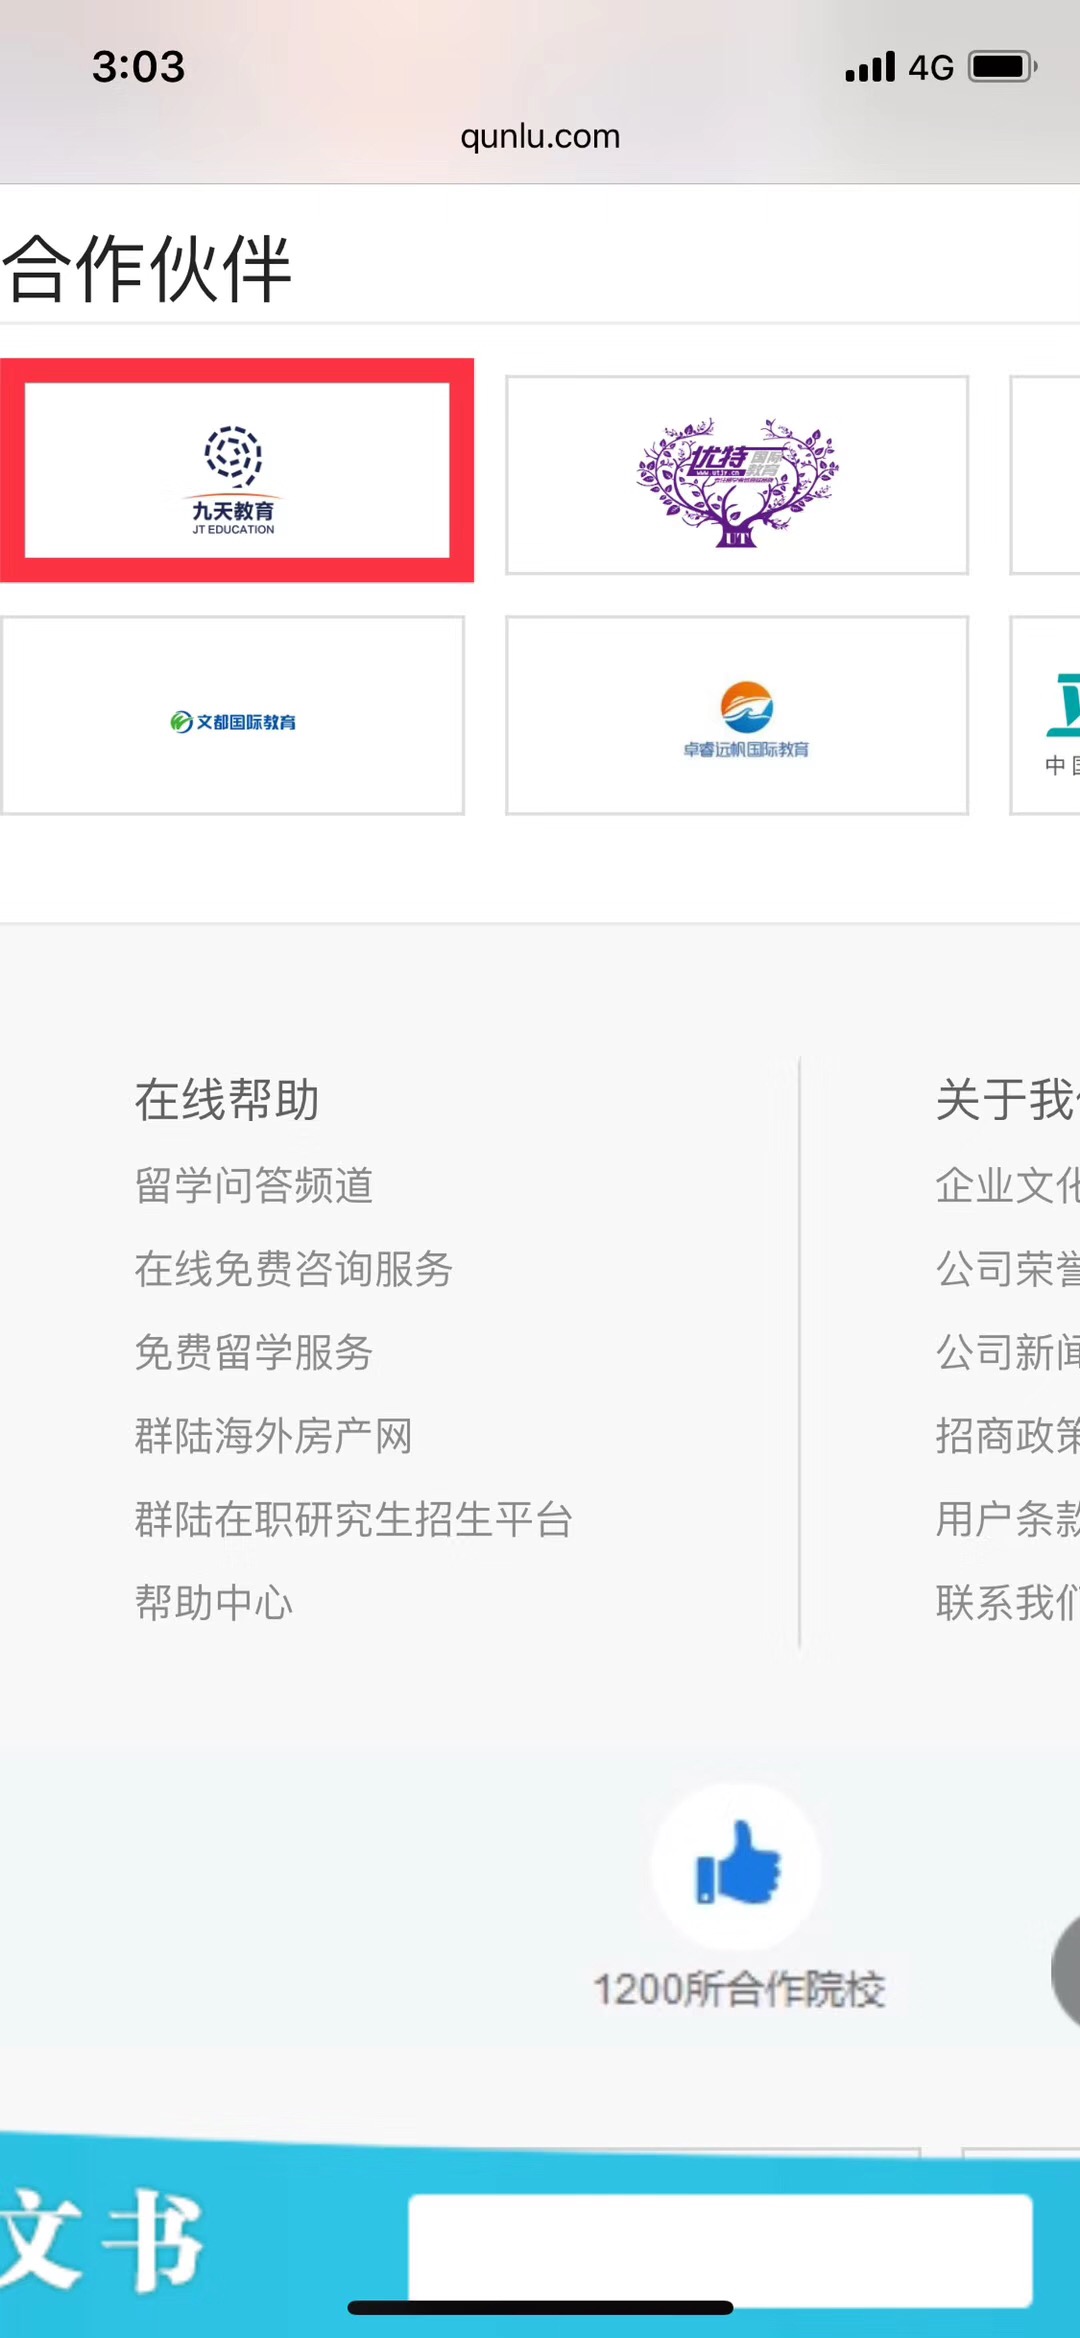Open the 用户条款 link
This screenshot has width=1080, height=2338.
[1008, 1520]
